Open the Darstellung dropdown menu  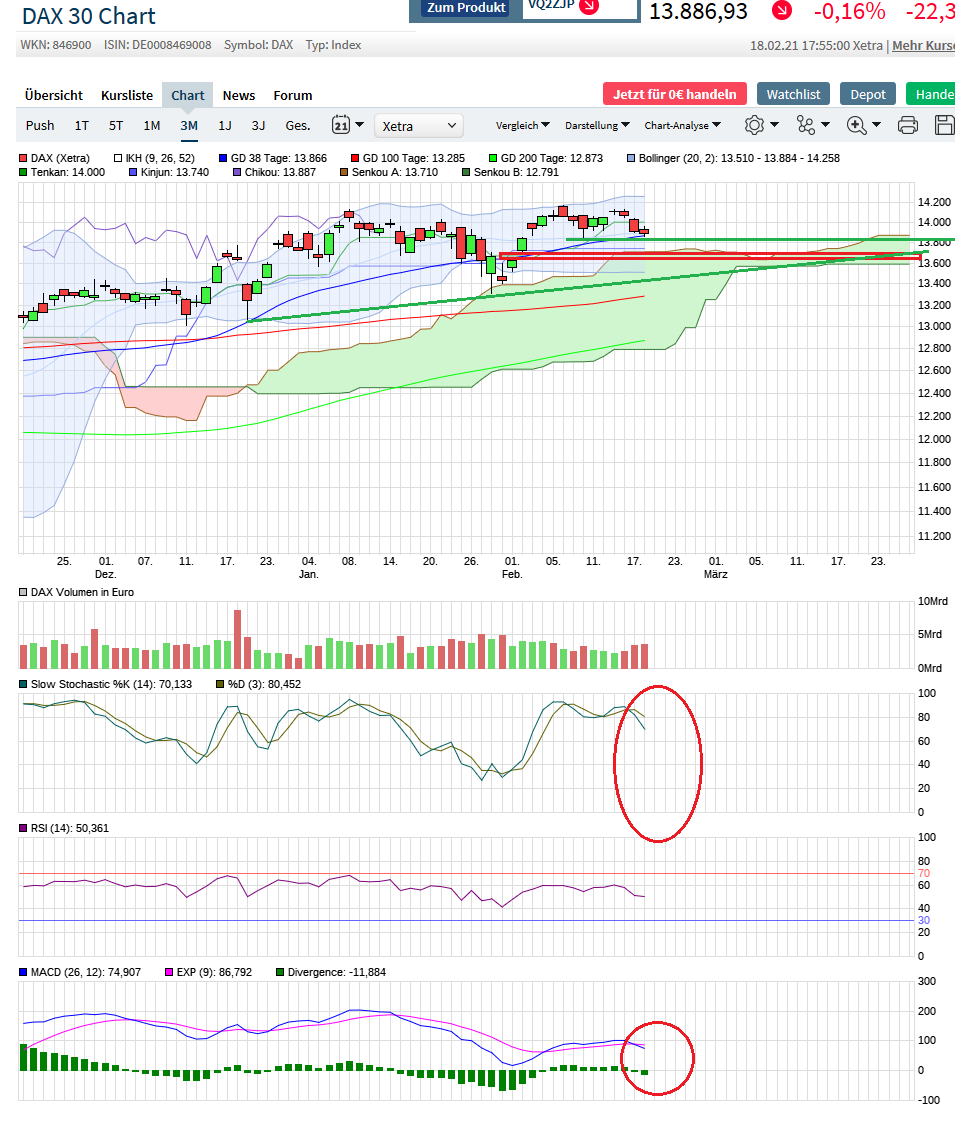coord(597,125)
